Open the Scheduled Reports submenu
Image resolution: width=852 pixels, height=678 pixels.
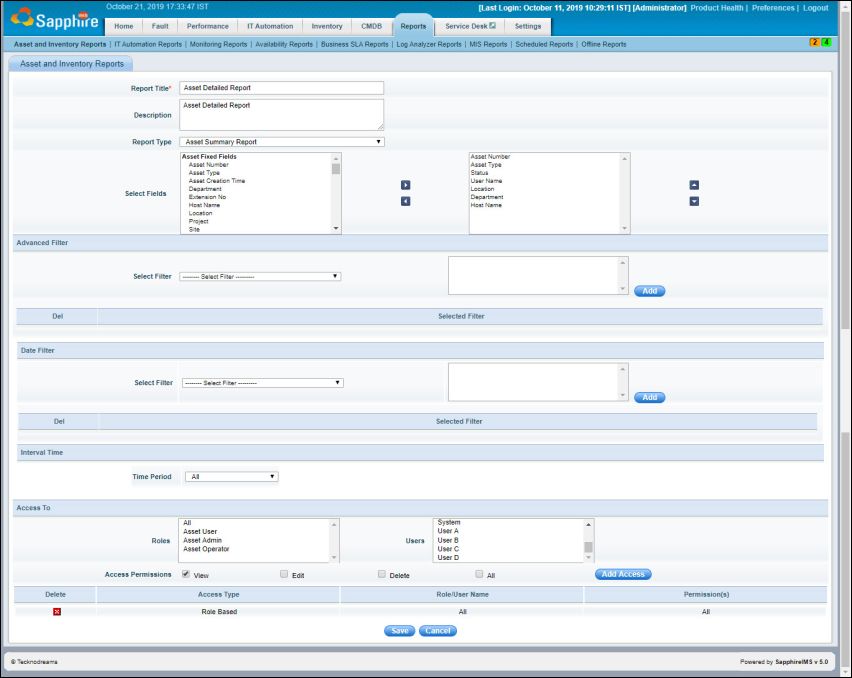tap(544, 44)
